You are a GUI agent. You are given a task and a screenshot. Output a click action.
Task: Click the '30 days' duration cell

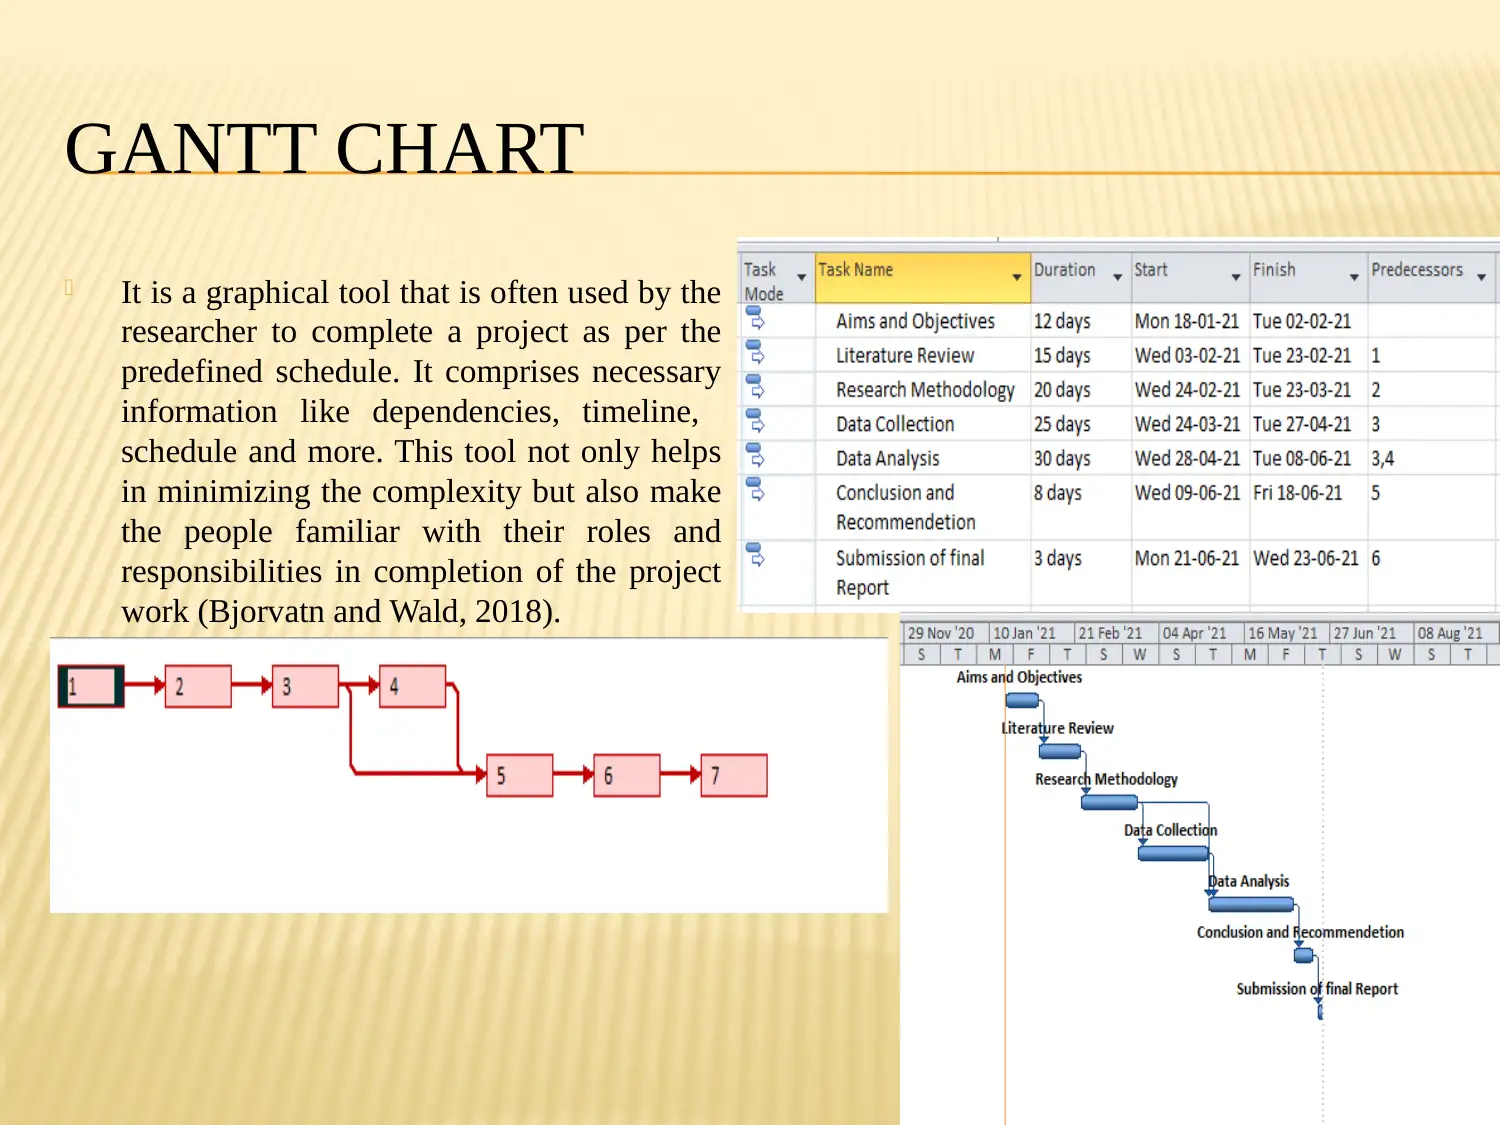click(1081, 458)
